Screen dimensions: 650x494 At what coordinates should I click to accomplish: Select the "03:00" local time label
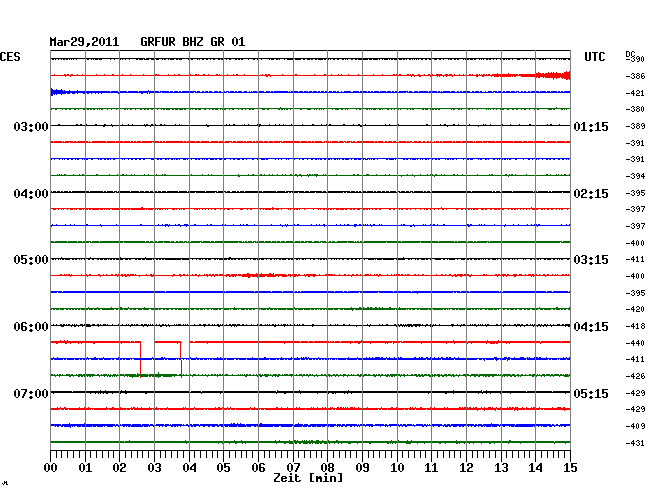[x=31, y=126]
